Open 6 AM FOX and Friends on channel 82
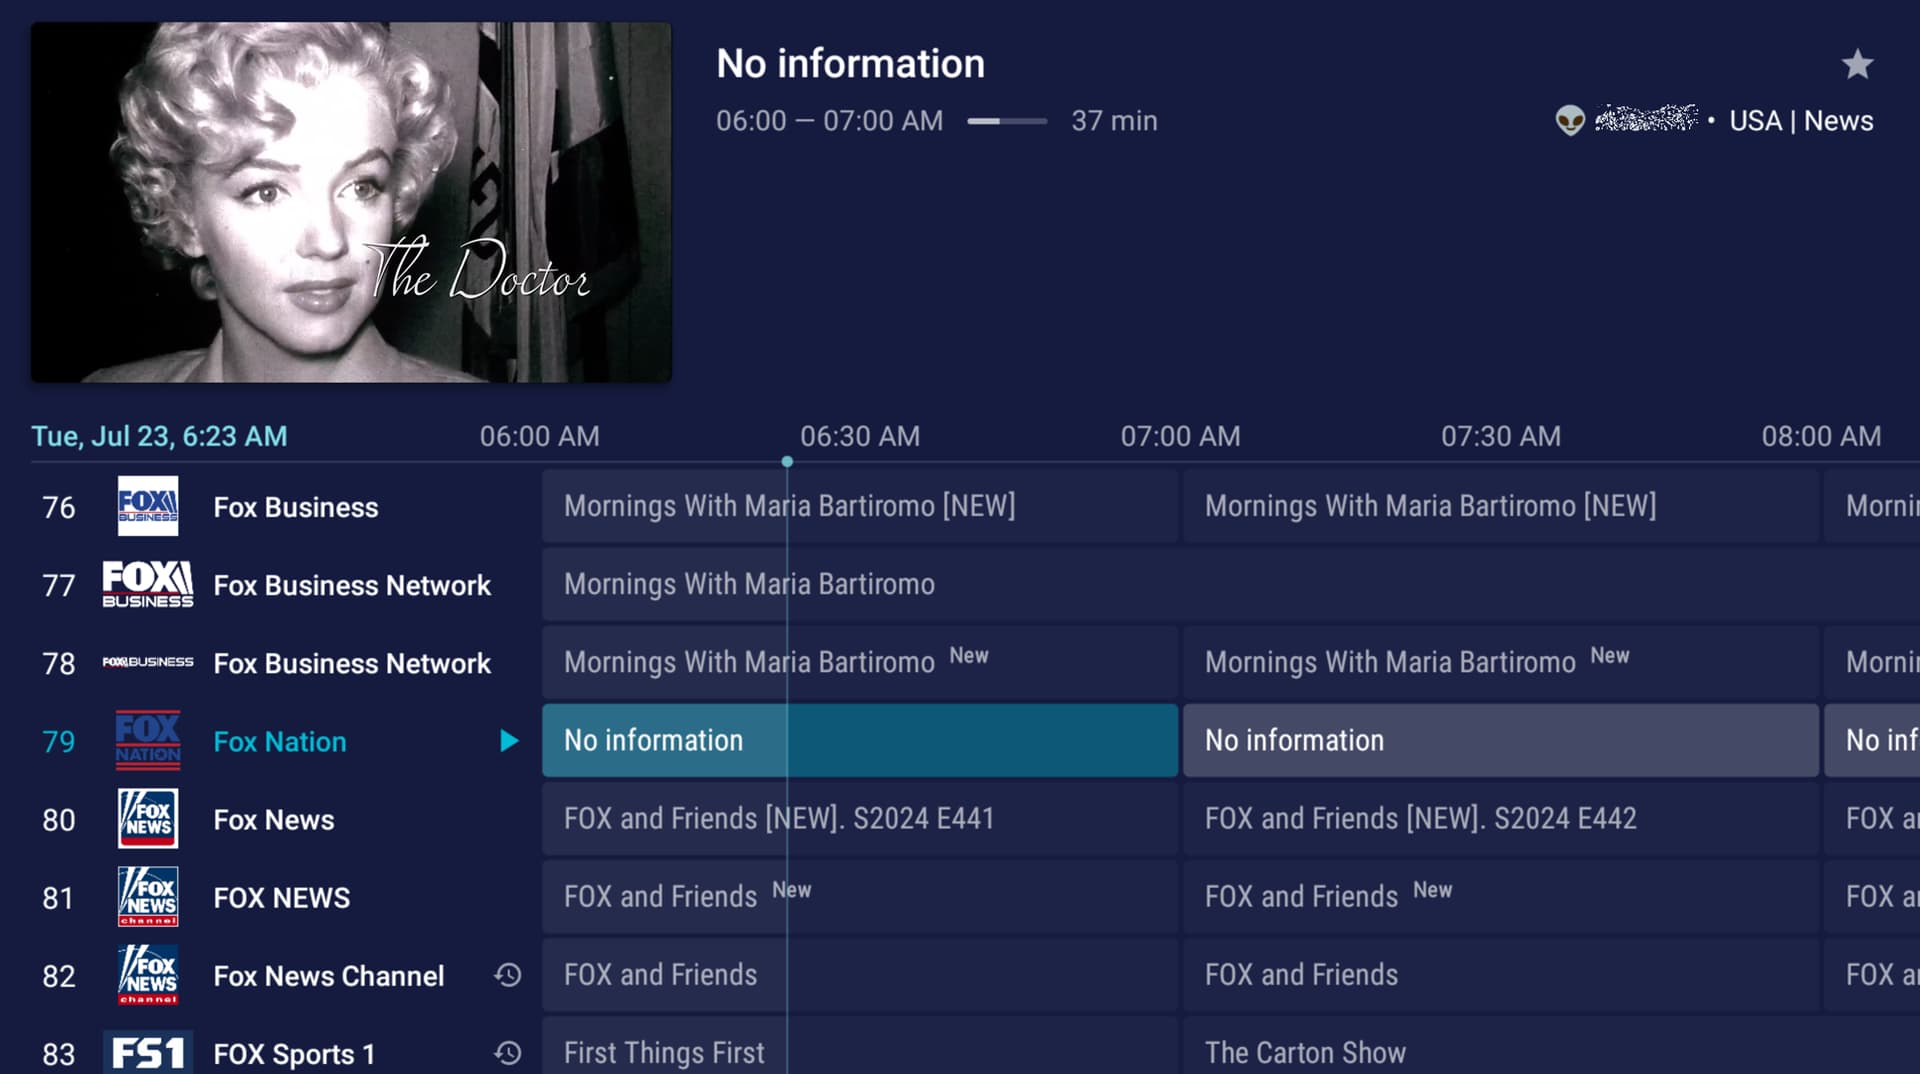This screenshot has width=1920, height=1074. click(x=860, y=974)
